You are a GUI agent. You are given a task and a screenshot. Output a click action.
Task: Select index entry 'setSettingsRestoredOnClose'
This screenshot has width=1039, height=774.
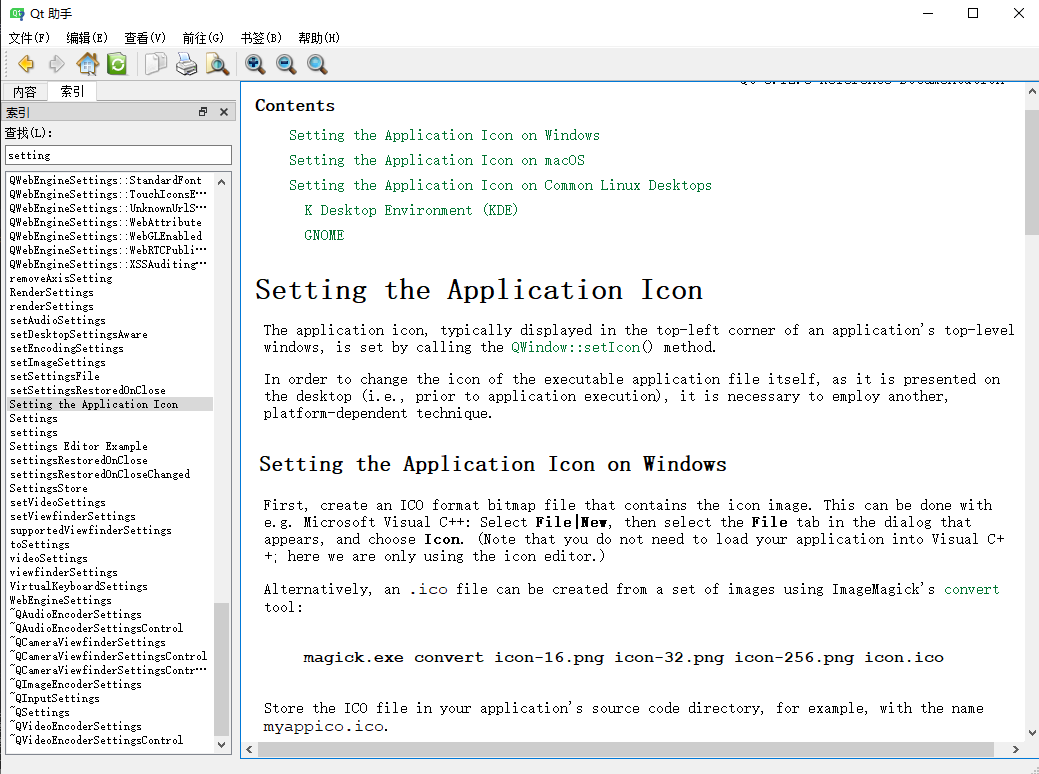pyautogui.click(x=110, y=390)
